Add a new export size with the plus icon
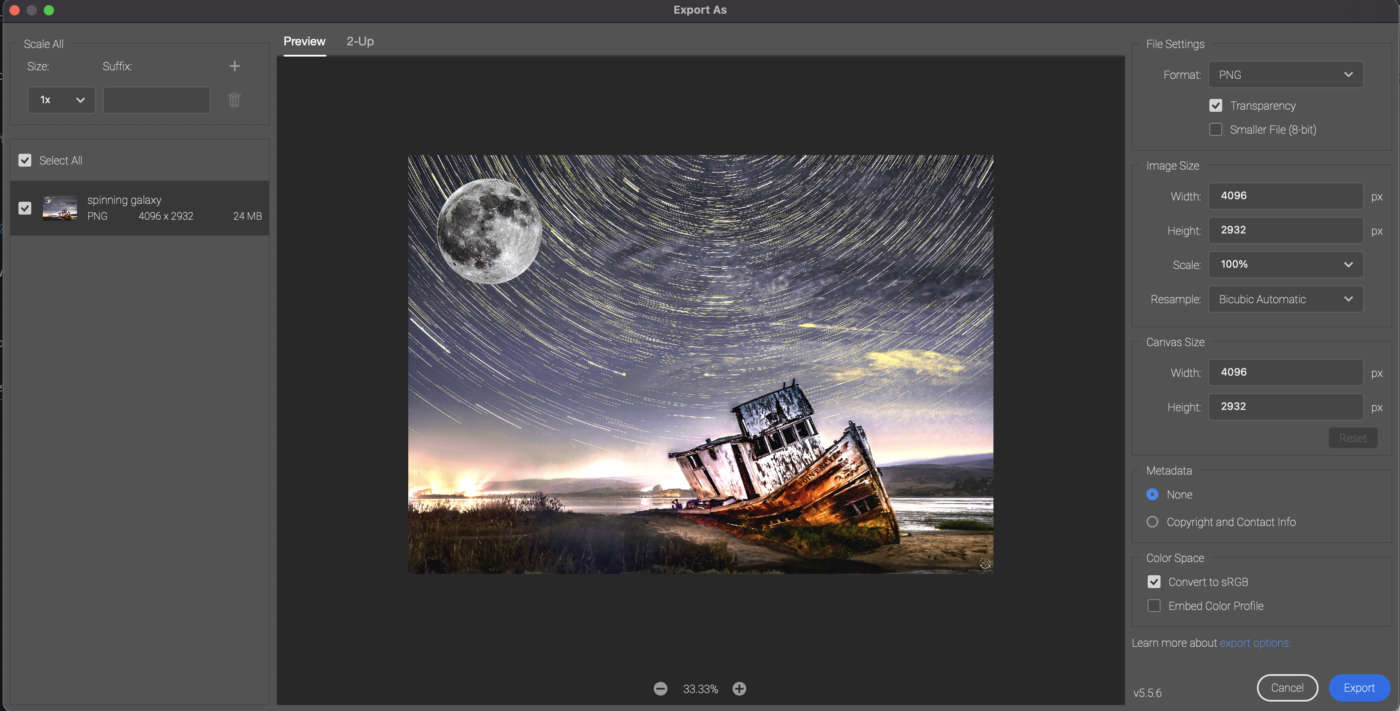This screenshot has width=1400, height=711. (x=234, y=66)
